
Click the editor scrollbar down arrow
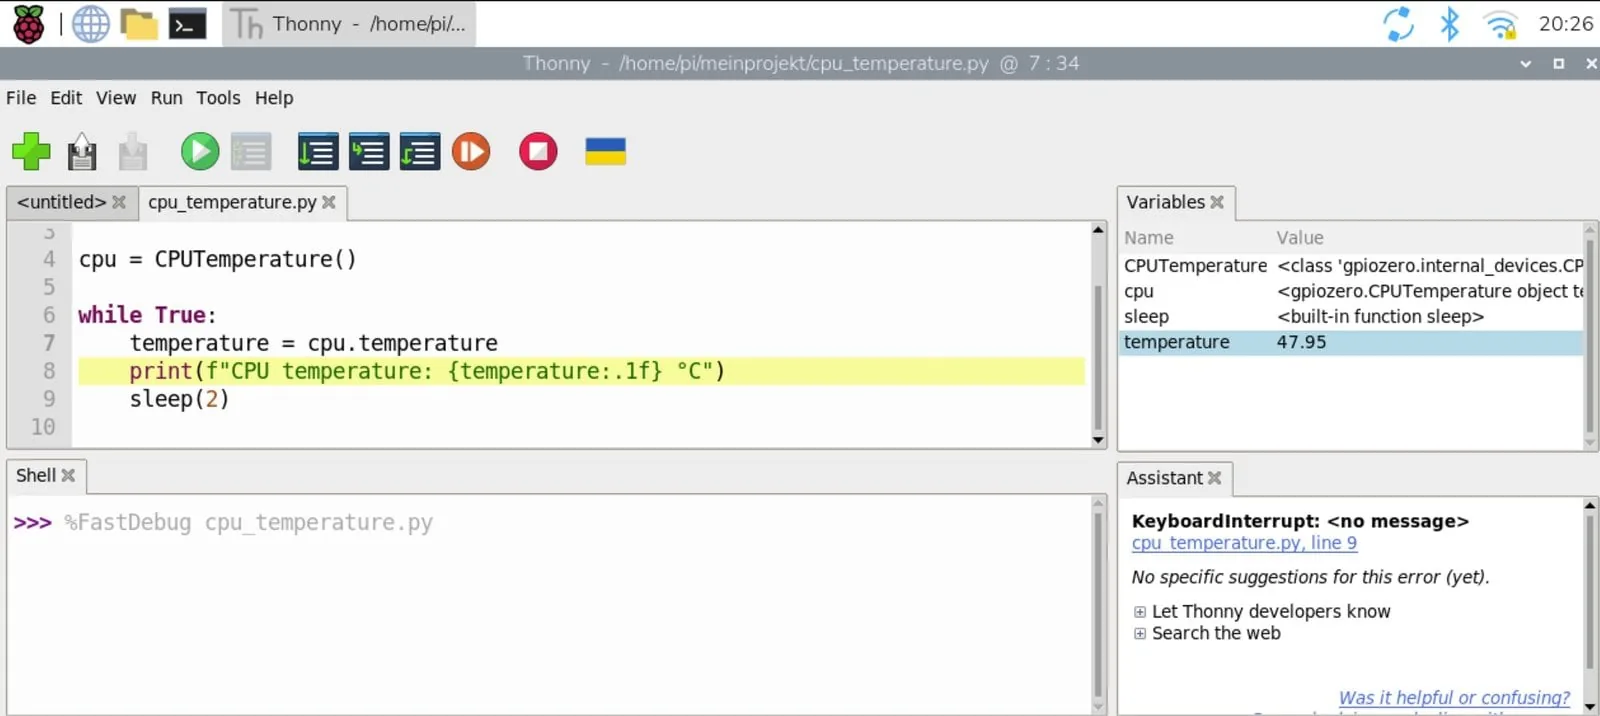point(1098,440)
